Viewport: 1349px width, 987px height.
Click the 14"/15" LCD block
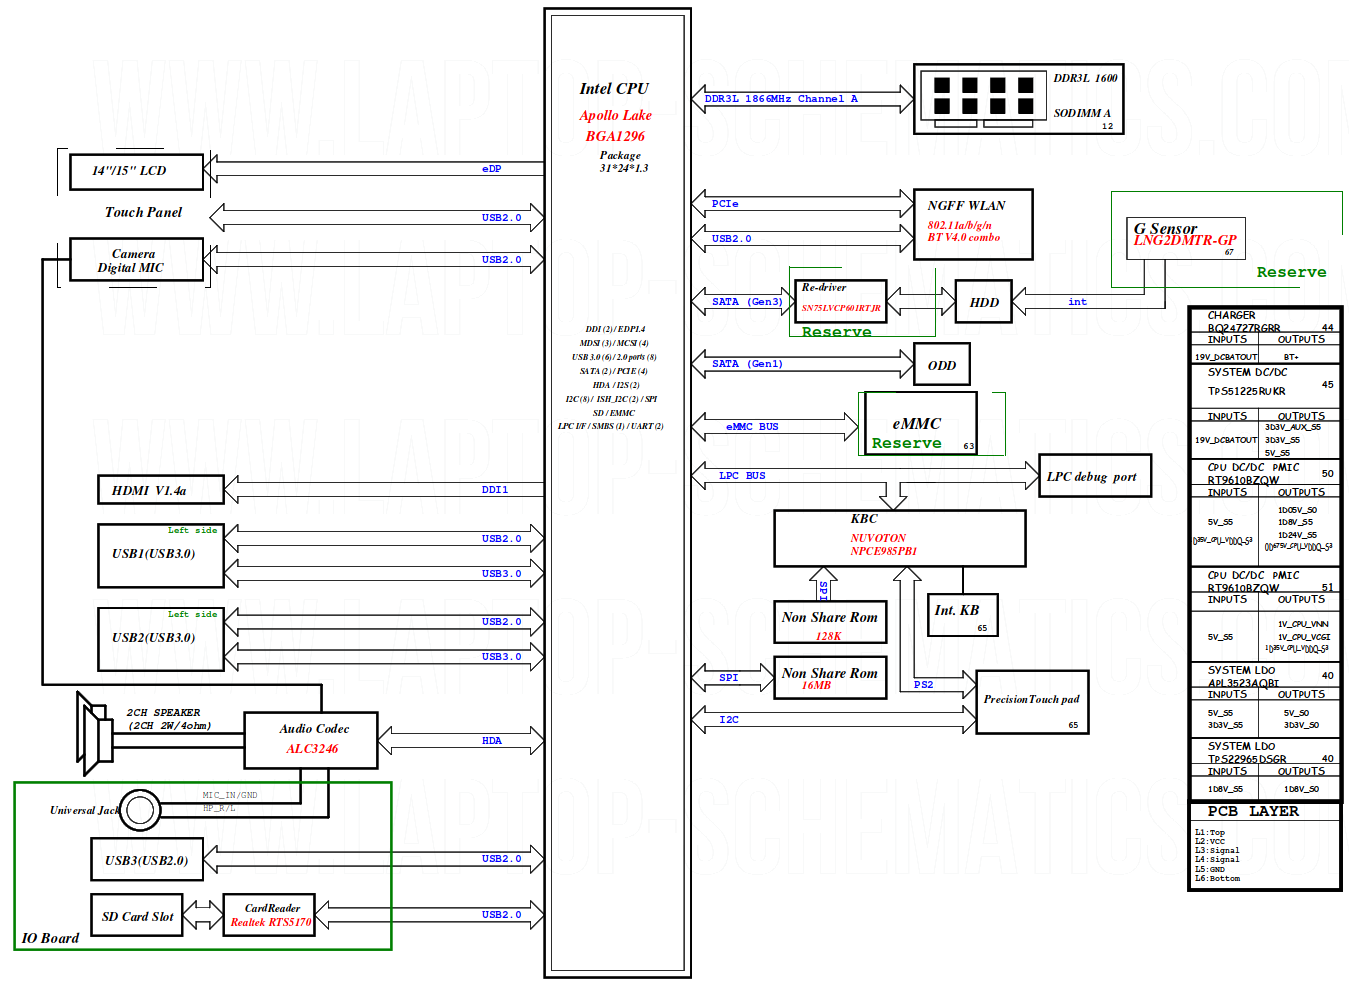pyautogui.click(x=136, y=171)
